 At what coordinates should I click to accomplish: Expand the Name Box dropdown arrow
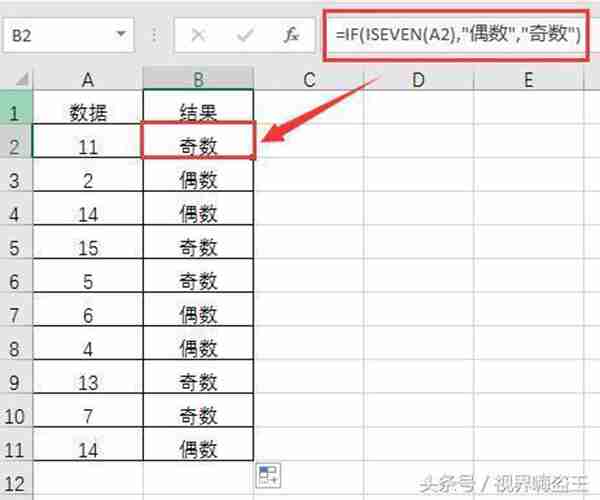tap(121, 34)
